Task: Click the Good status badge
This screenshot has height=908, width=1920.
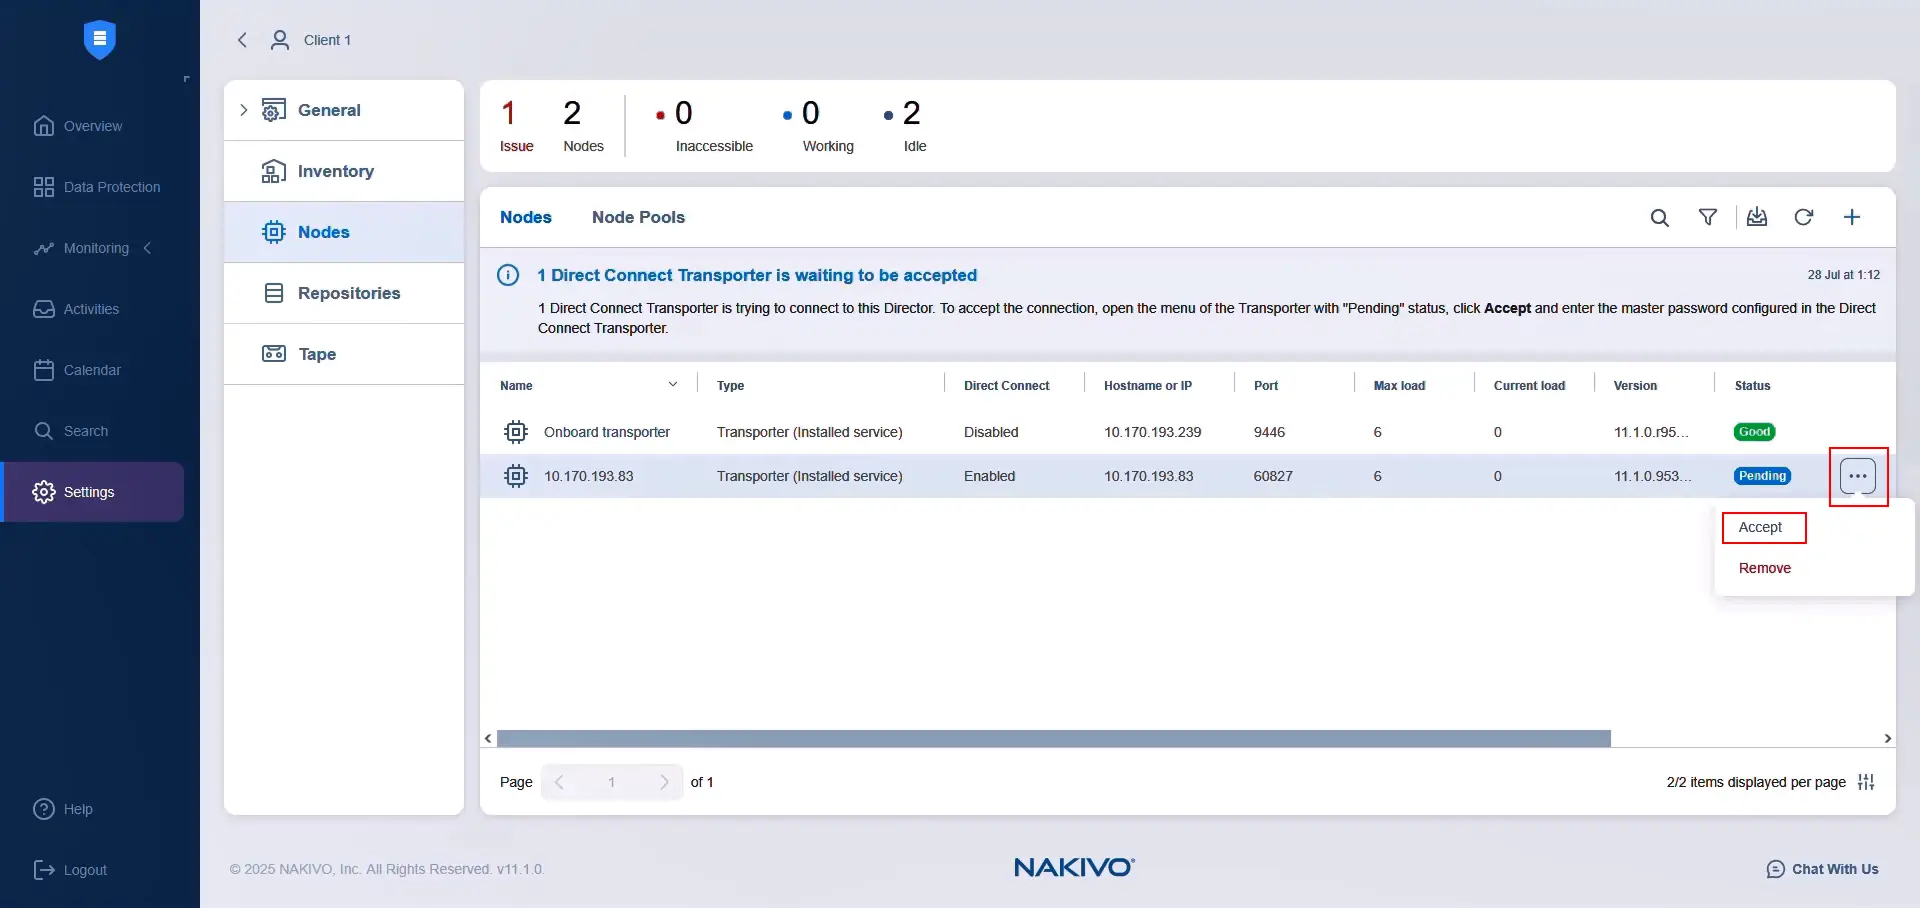Action: (x=1754, y=432)
